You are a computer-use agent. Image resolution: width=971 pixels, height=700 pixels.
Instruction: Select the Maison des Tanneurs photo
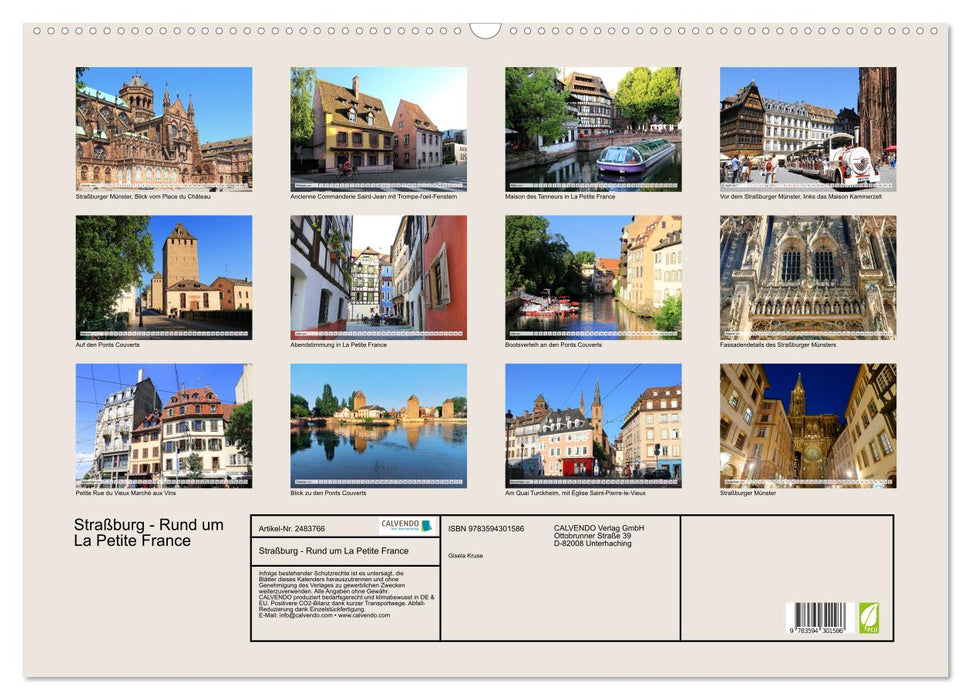593,129
